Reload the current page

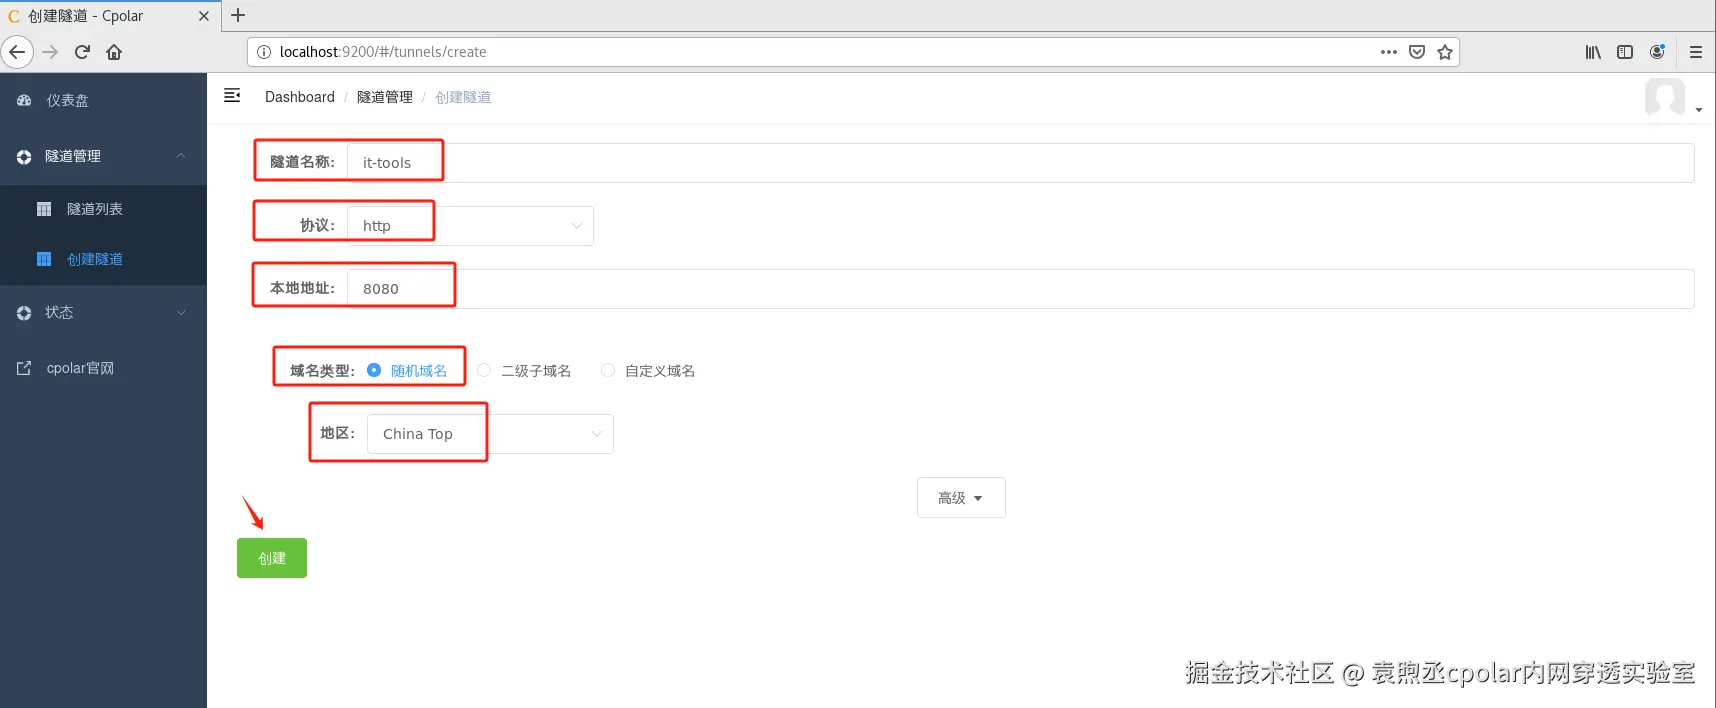pos(83,52)
